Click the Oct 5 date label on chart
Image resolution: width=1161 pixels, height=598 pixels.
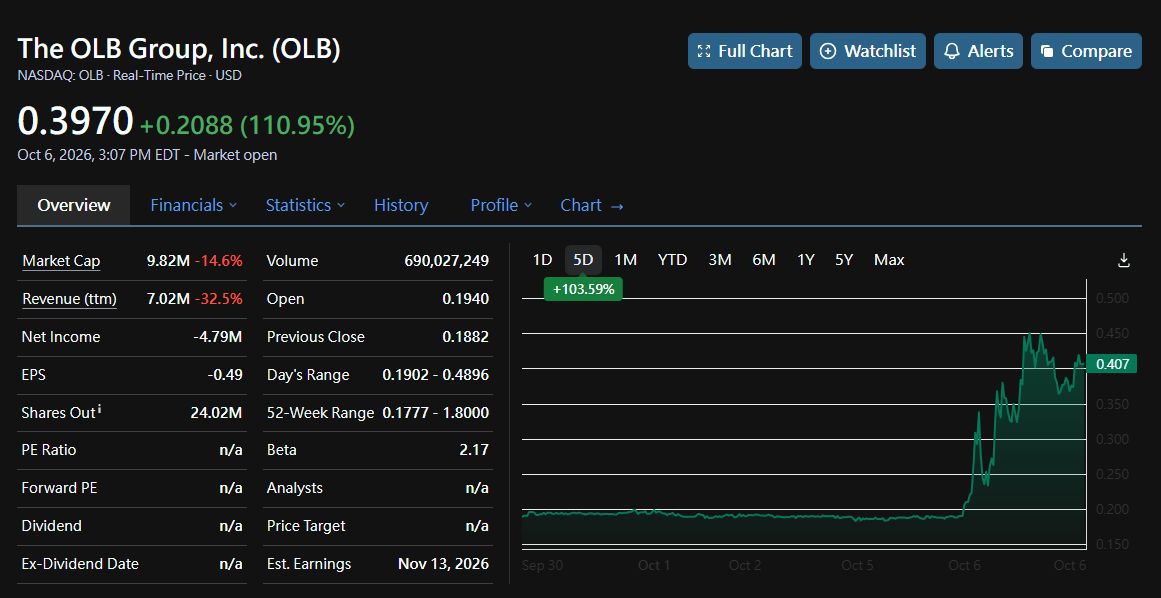(x=857, y=565)
